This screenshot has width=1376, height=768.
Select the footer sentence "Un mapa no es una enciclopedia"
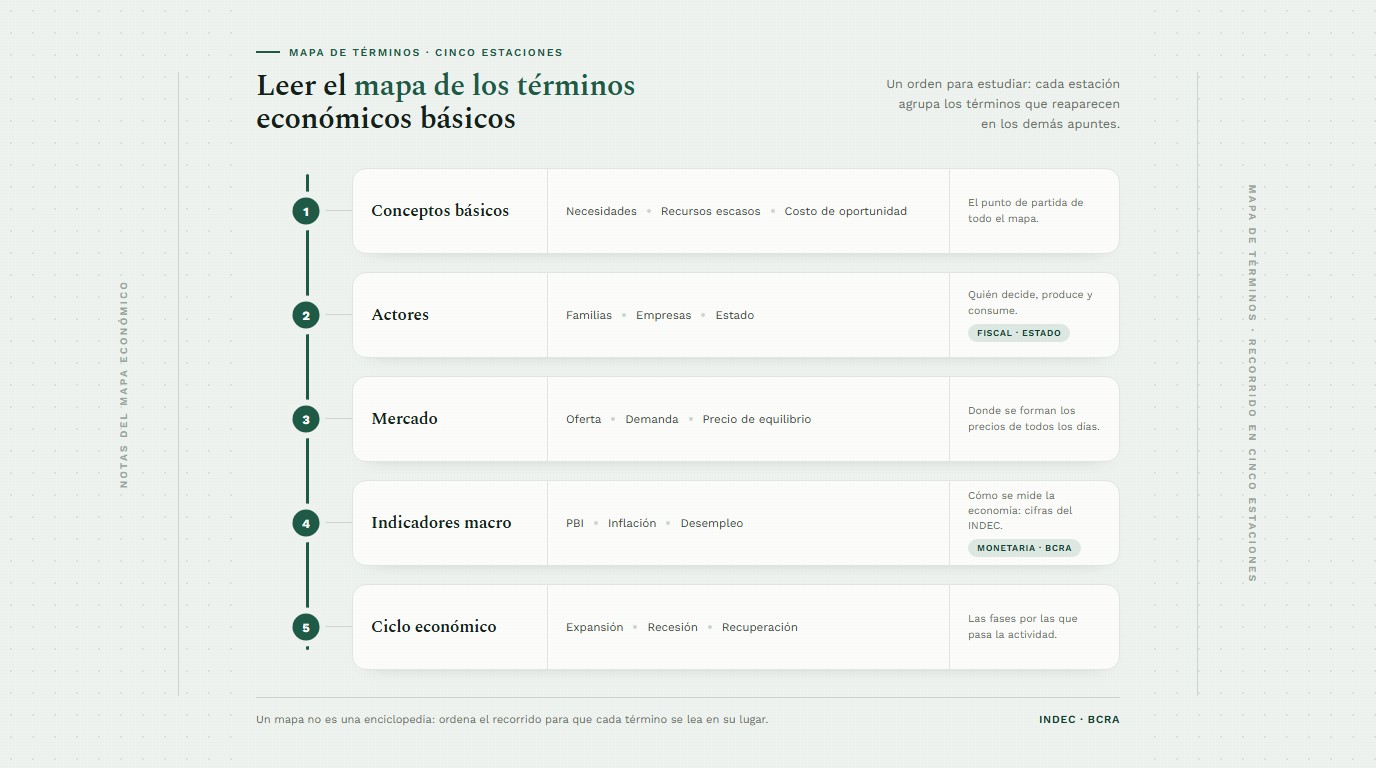click(x=512, y=720)
